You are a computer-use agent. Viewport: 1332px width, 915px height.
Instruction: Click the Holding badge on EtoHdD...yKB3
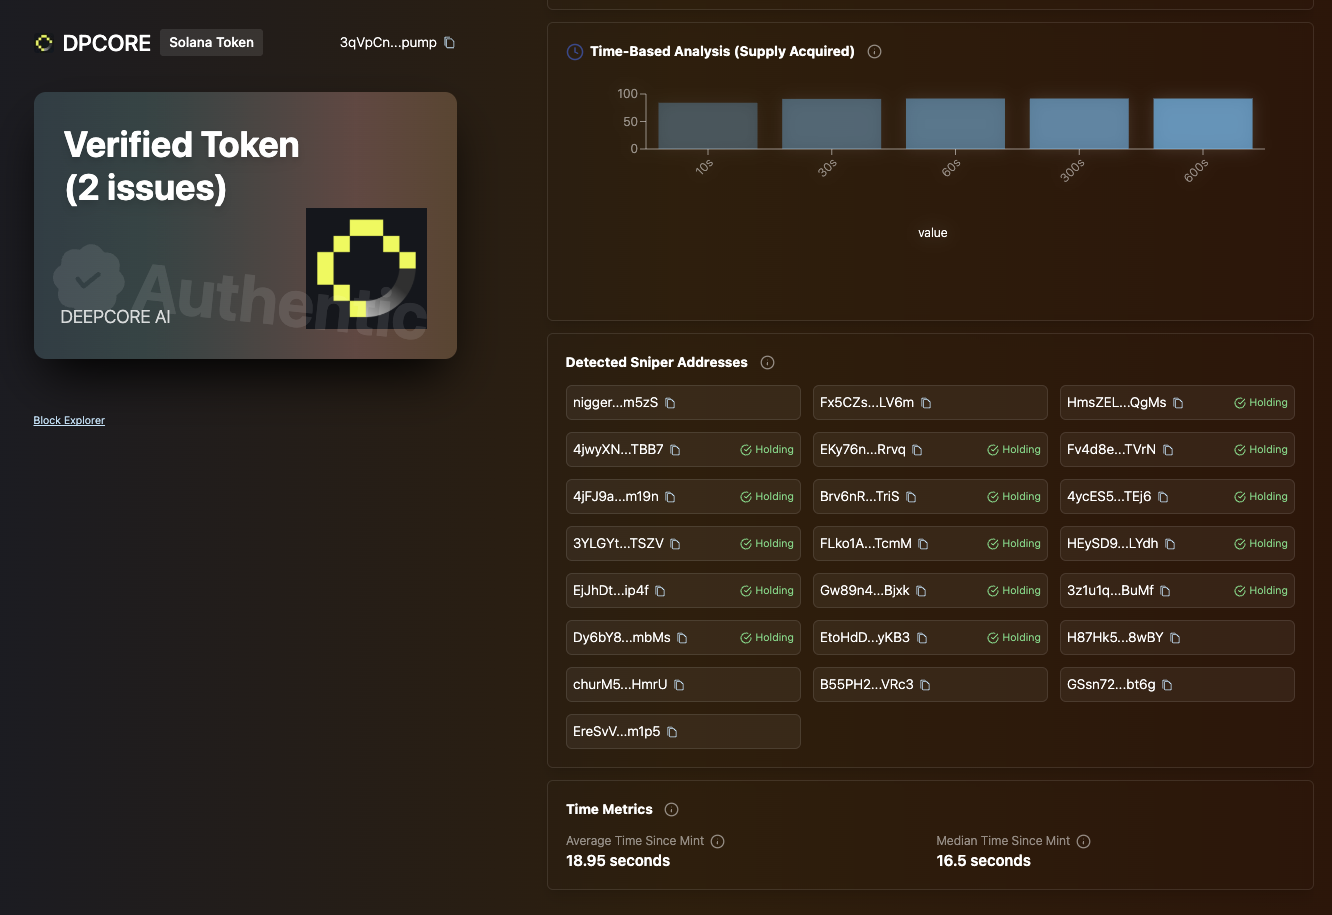coord(1014,638)
